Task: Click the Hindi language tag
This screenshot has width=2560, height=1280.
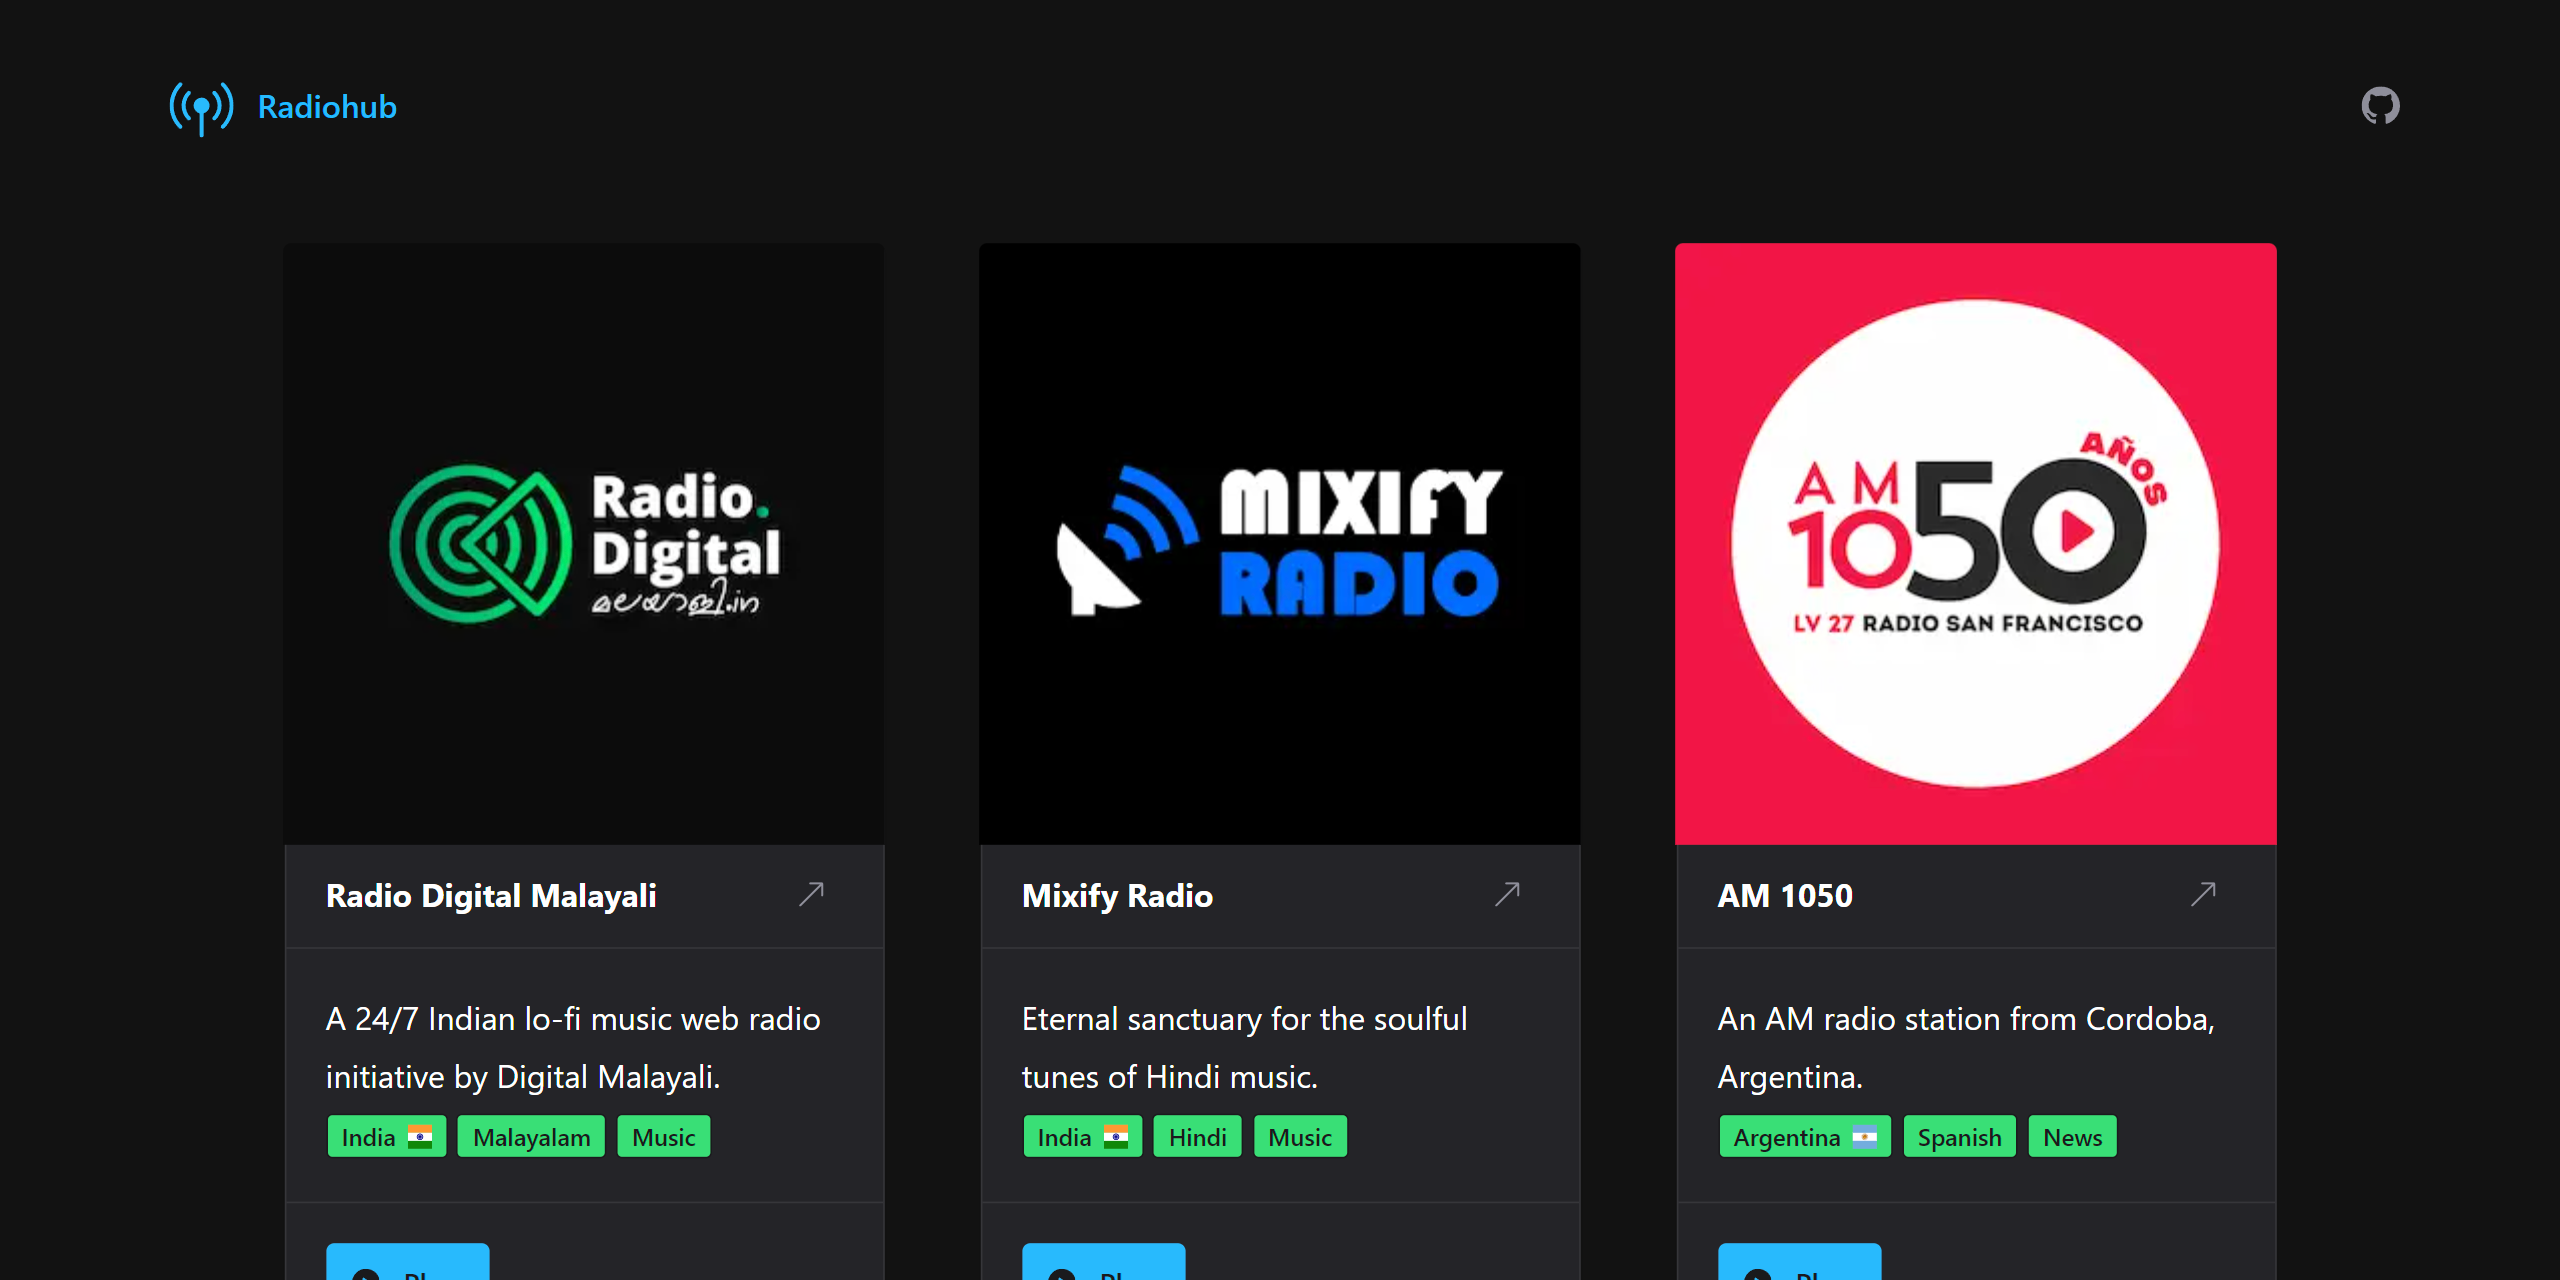Action: pyautogui.click(x=1197, y=1137)
